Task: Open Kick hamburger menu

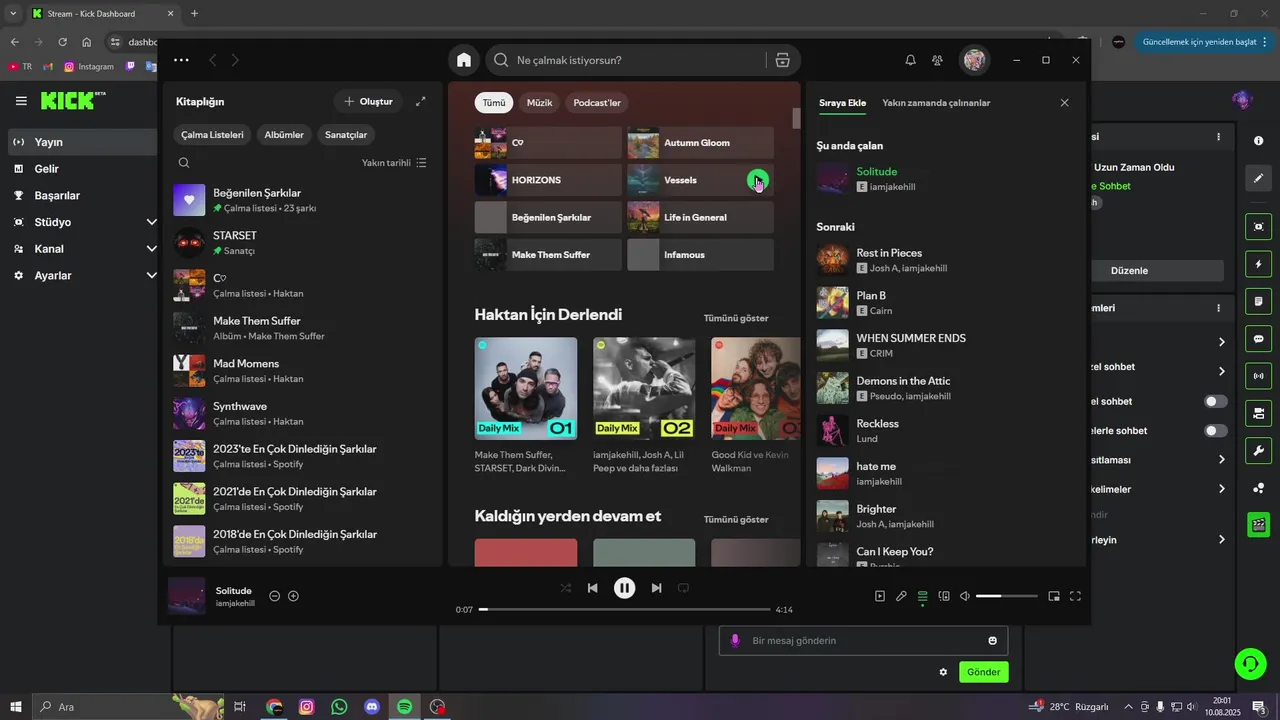Action: point(21,101)
